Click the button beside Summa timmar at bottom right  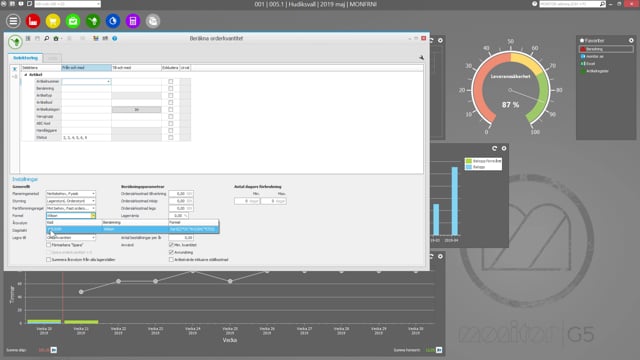[439, 350]
